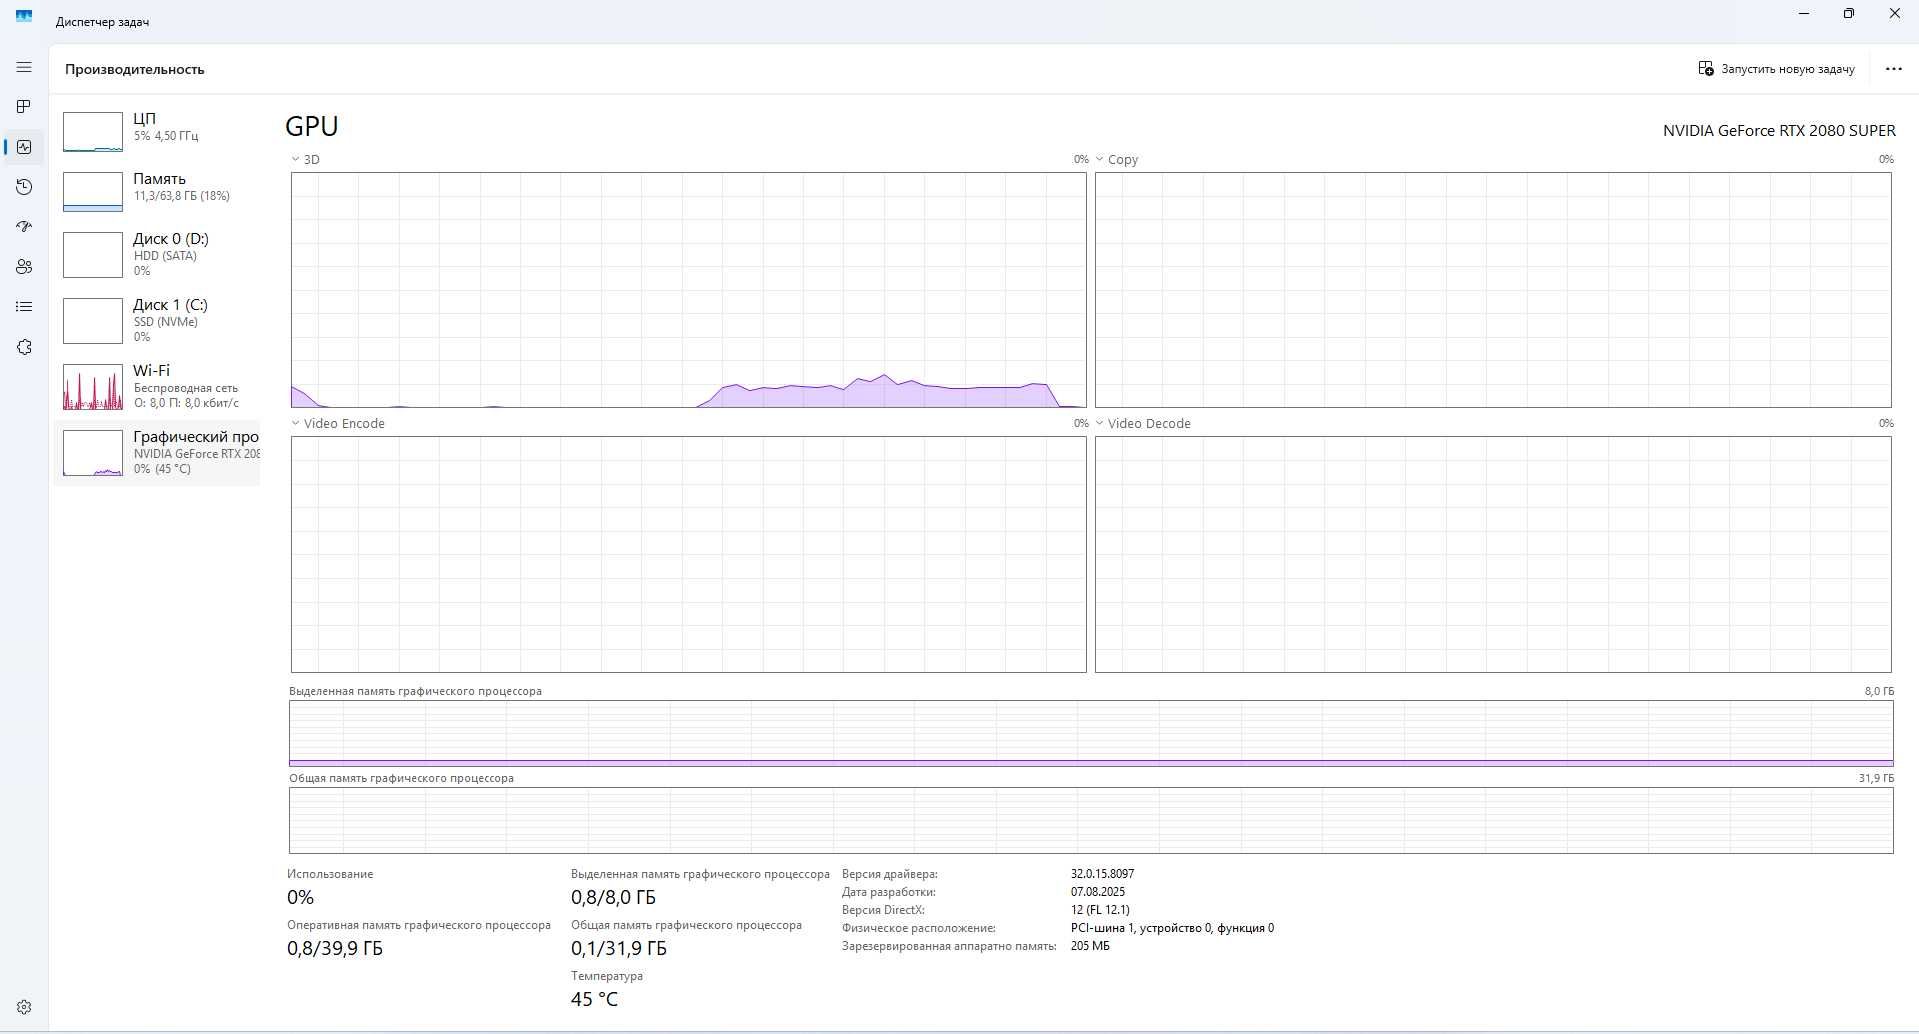Click the dedicated GPU memory graph
This screenshot has width=1919, height=1034.
point(1091,733)
